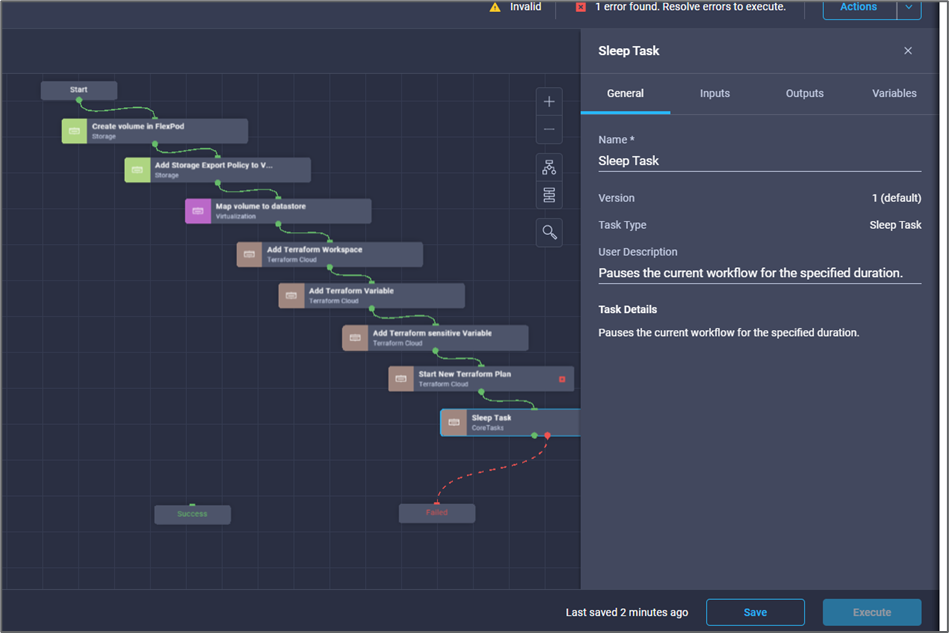Select the Start node
The image size is (949, 633).
79,90
